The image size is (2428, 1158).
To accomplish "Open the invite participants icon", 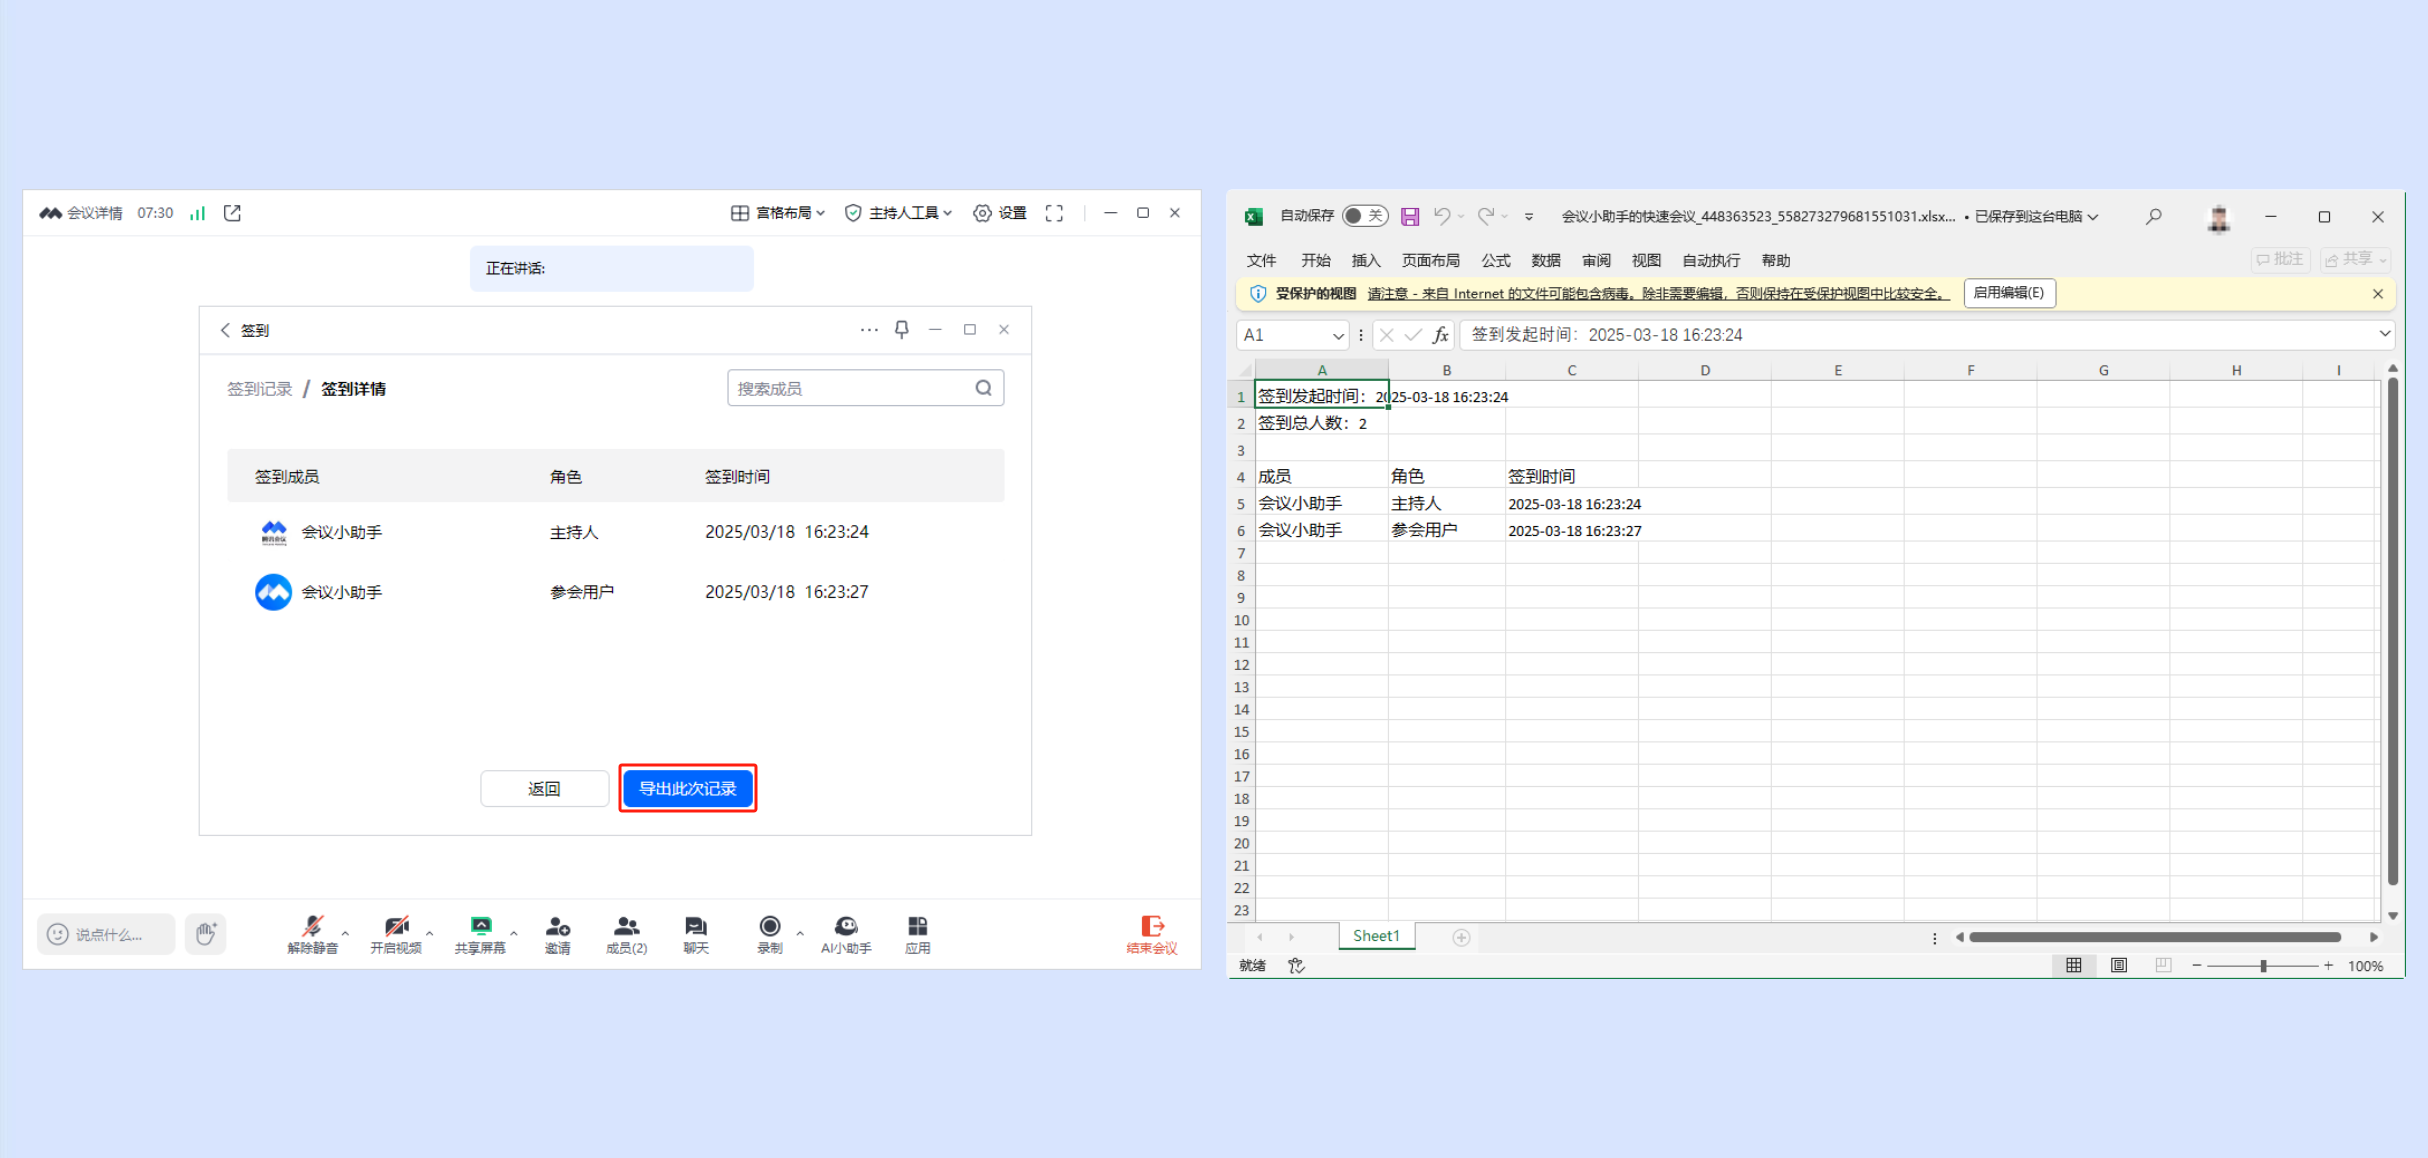I will click(x=558, y=926).
